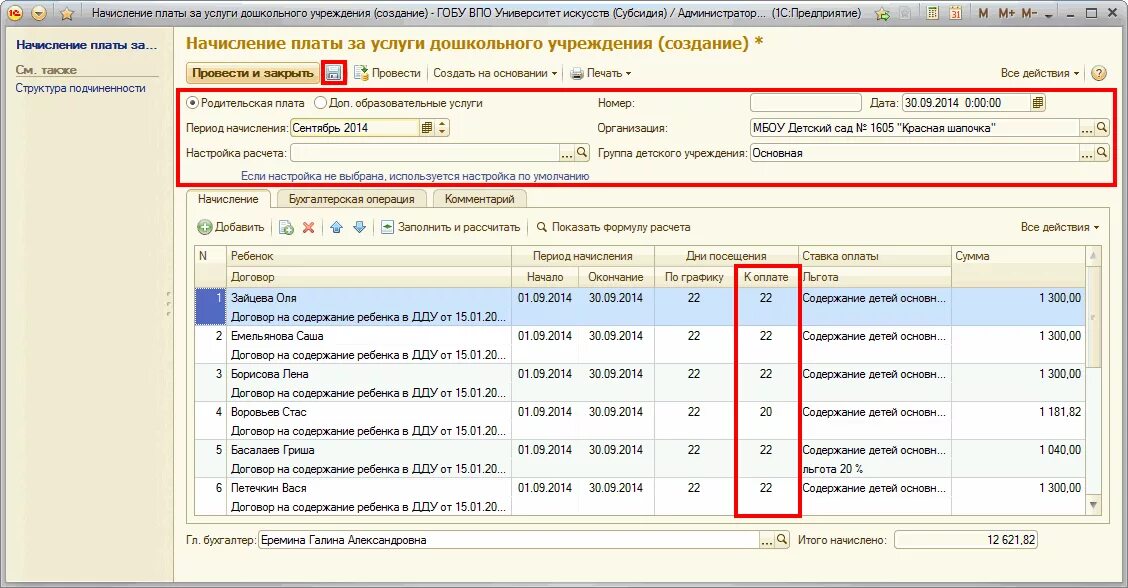Click the copy row icon in table toolbar
Image resolution: width=1128 pixels, height=588 pixels.
286,227
